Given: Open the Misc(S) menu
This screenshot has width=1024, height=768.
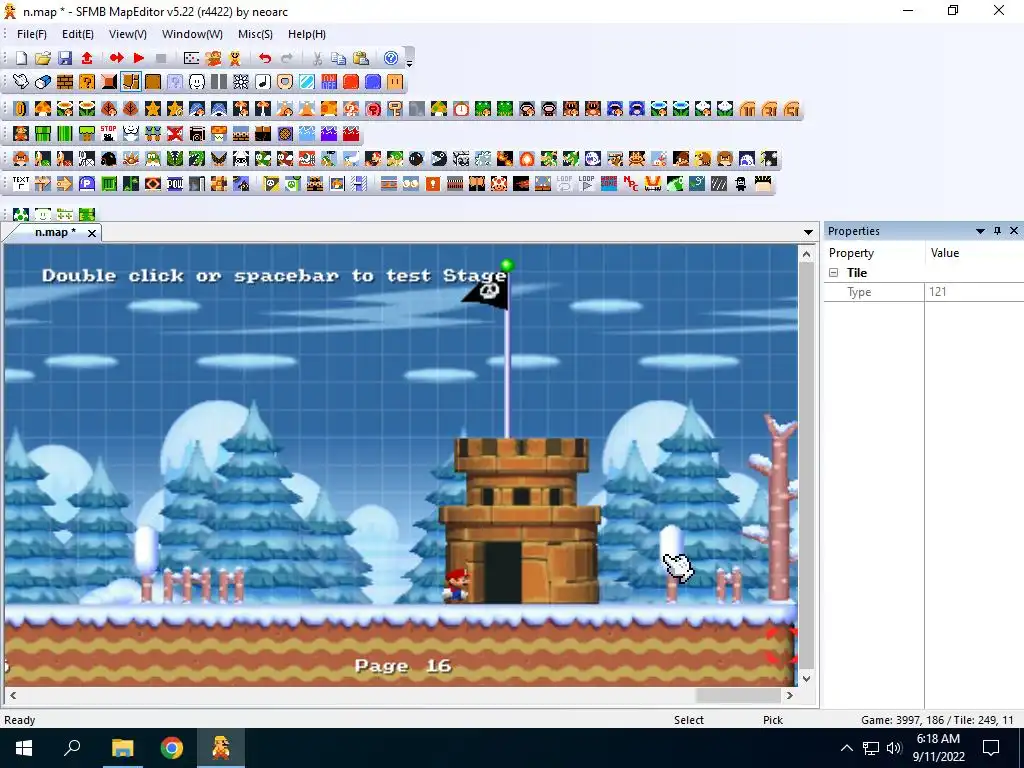Looking at the screenshot, I should 255,34.
